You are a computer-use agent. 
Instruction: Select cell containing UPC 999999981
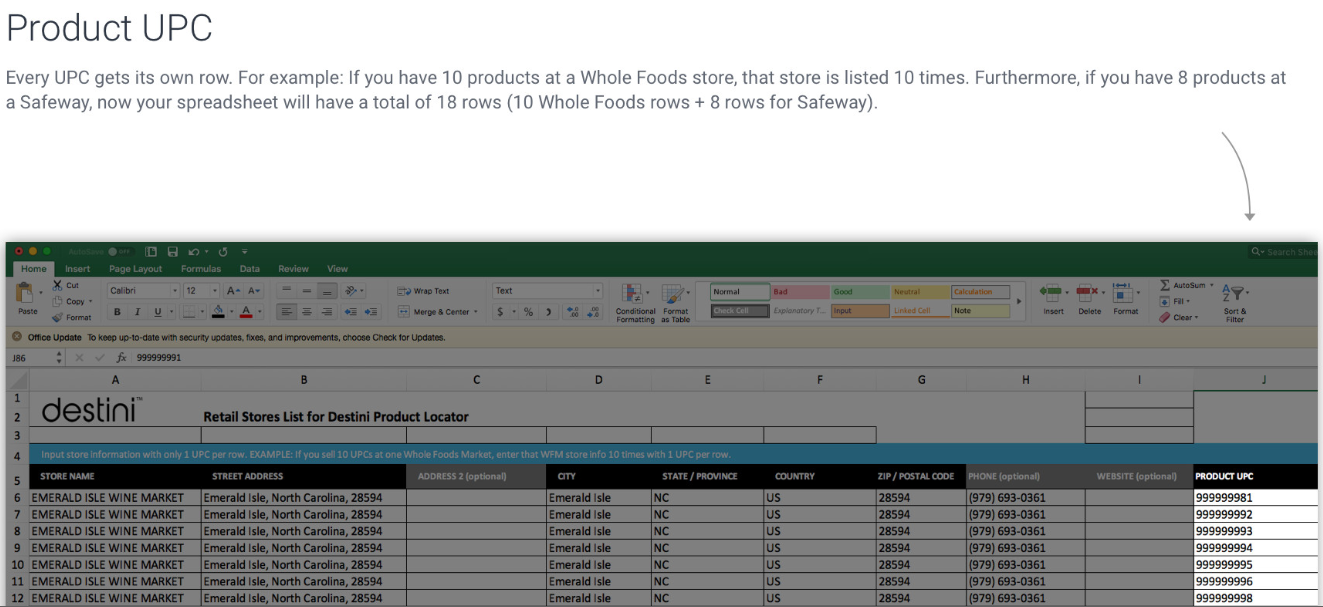click(x=1255, y=497)
